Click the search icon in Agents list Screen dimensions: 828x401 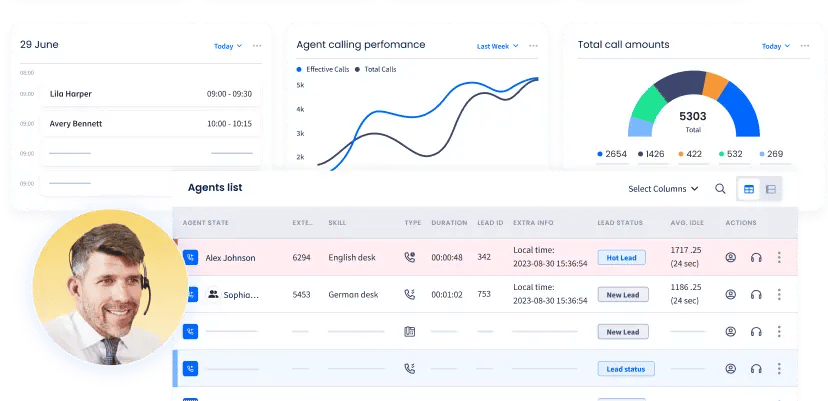(x=720, y=189)
